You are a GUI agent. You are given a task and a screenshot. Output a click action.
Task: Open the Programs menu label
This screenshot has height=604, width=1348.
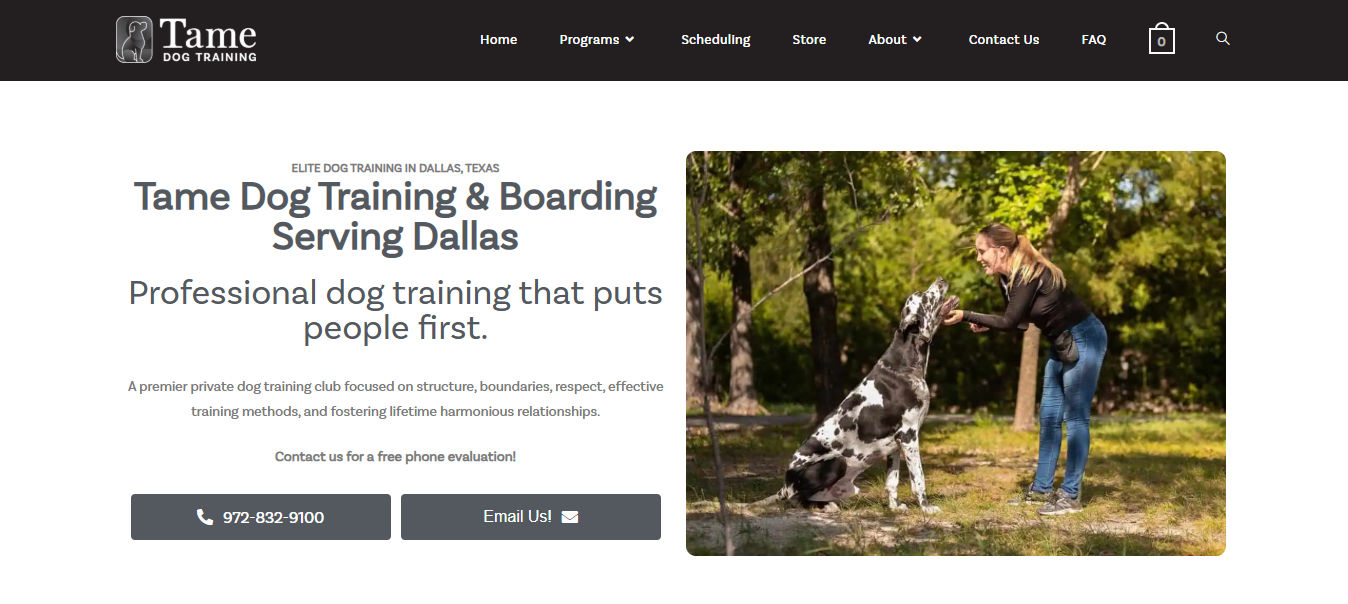589,40
